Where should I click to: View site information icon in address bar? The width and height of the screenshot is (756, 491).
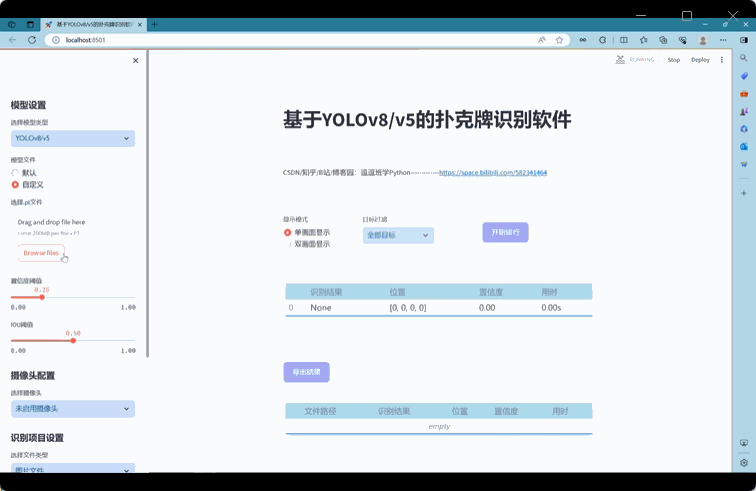(x=56, y=40)
